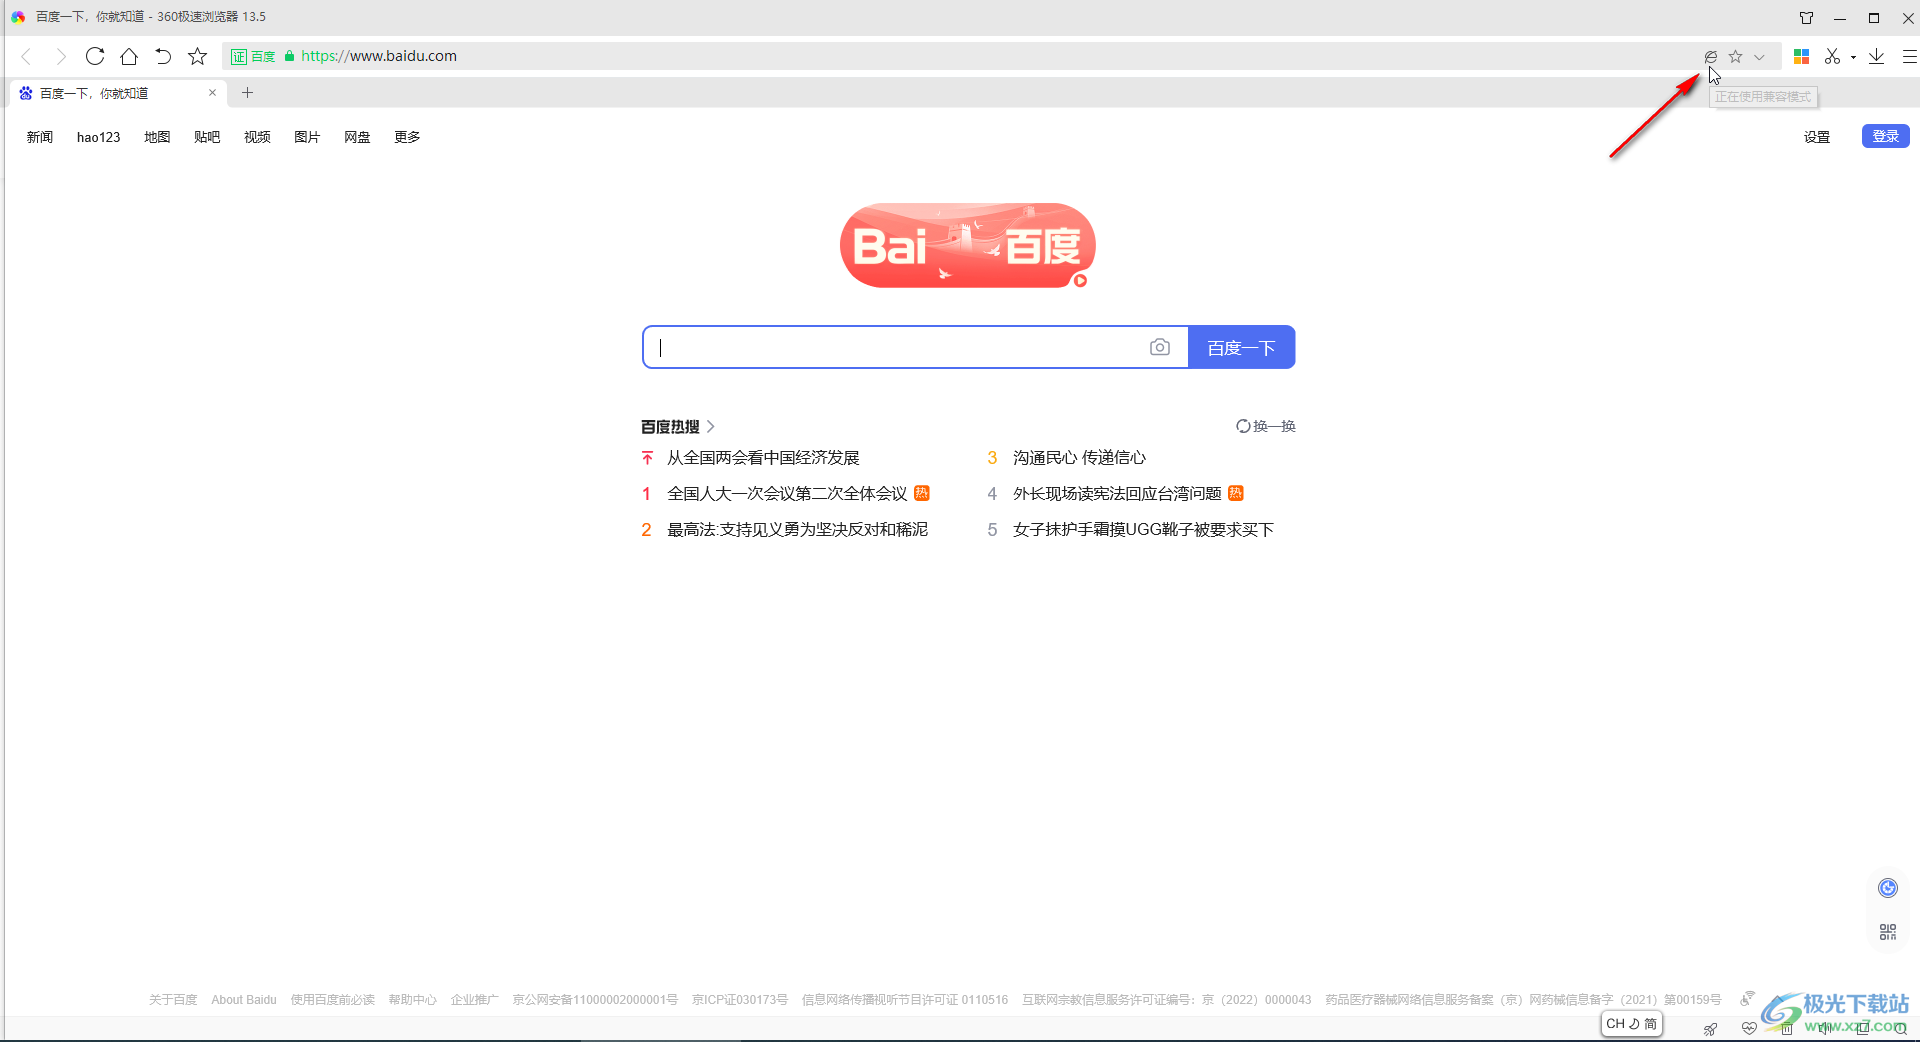Click the rocket accelerator status bar icon
The image size is (1920, 1042).
coord(1711,1028)
